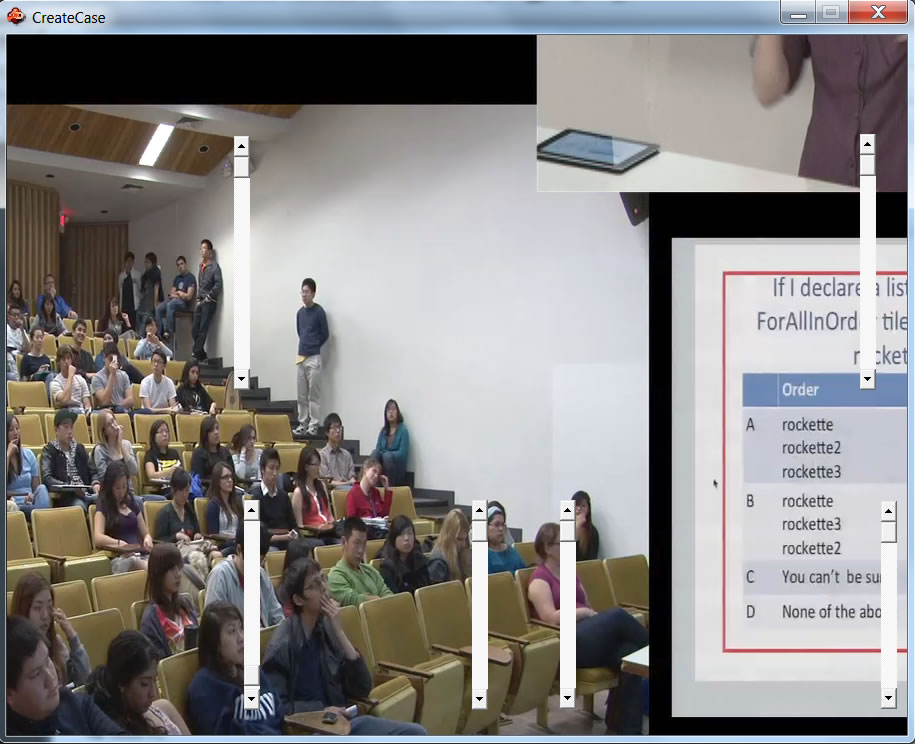Click down arrow of scrollbar beside Order header

[x=867, y=379]
